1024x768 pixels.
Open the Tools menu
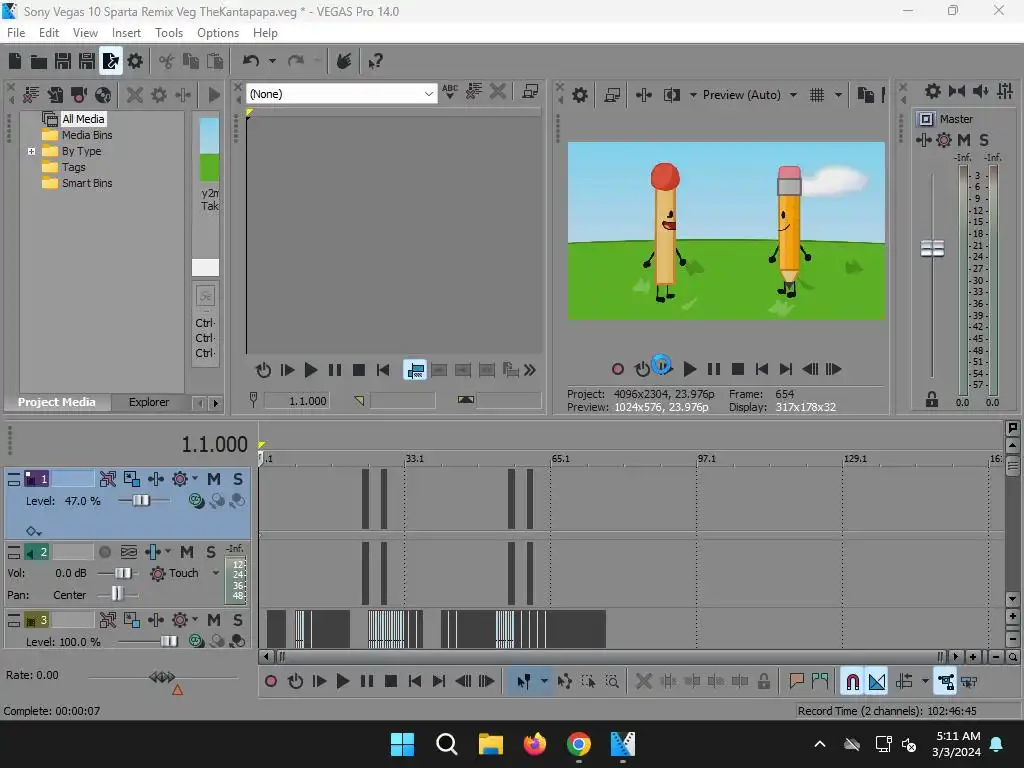(x=168, y=33)
